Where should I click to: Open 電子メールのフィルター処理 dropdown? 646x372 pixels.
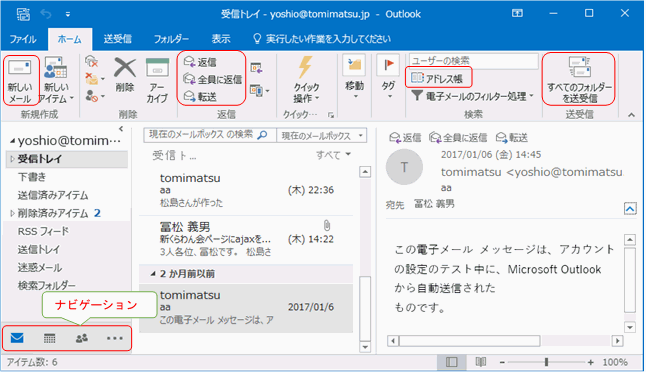tap(472, 96)
